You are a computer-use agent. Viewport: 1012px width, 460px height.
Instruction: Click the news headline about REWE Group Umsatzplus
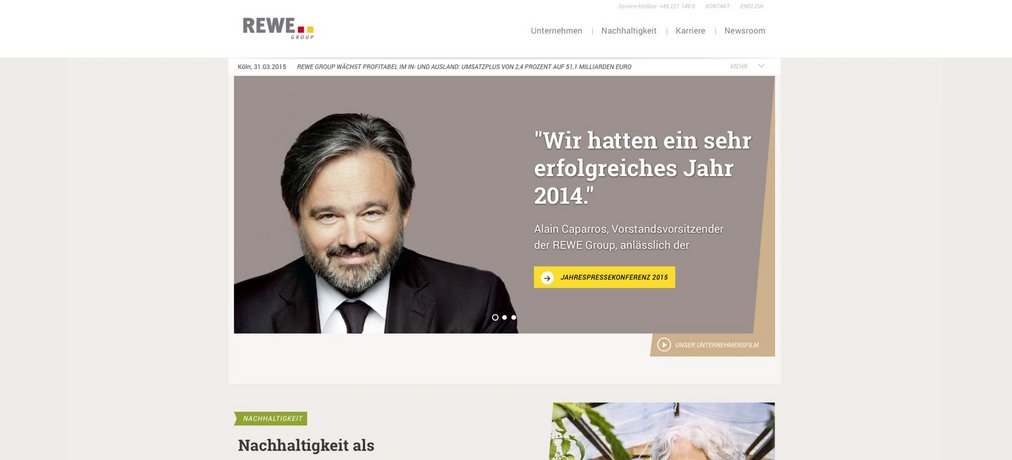[464, 66]
